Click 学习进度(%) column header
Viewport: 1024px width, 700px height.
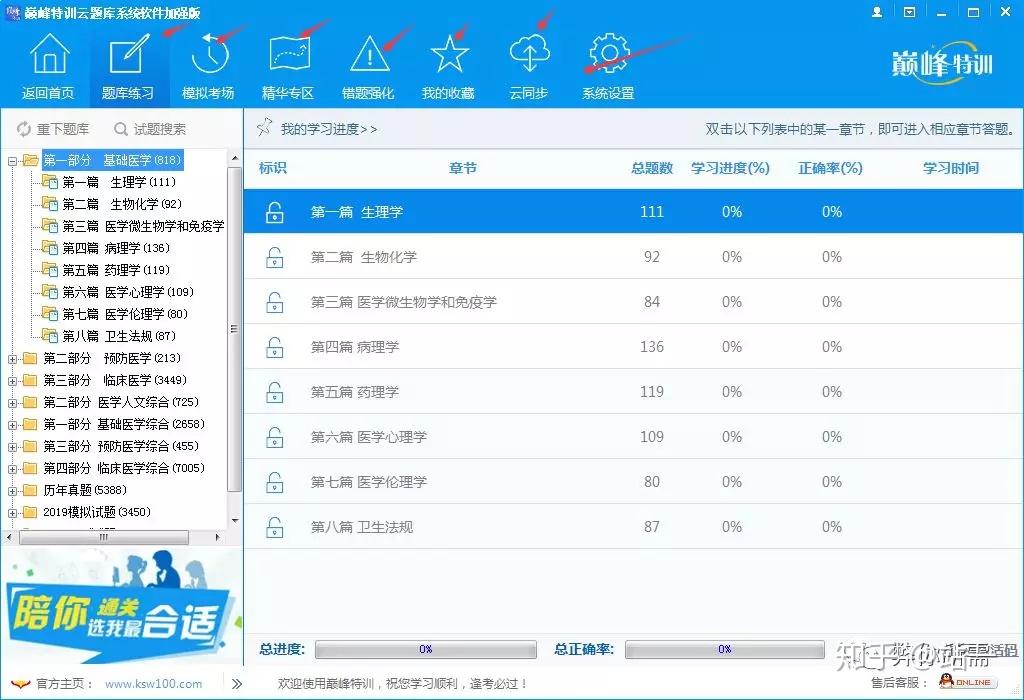730,168
